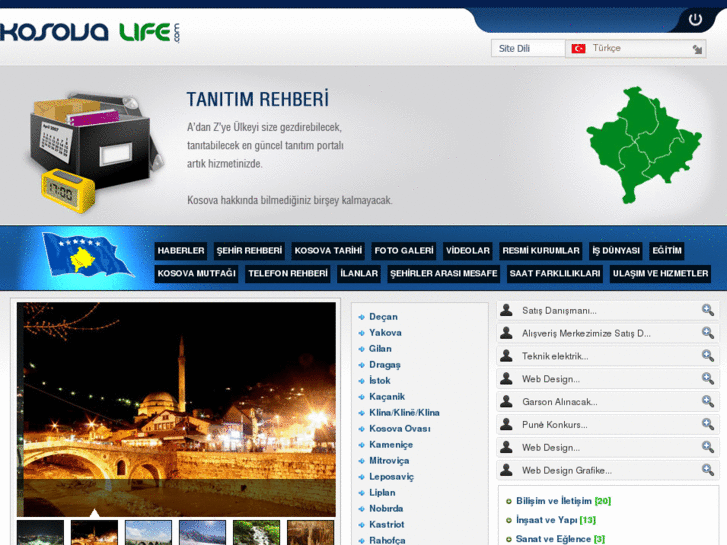This screenshot has width=727, height=545.
Task: Click the magnifier icon for Garson Alınacak
Action: pos(708,401)
